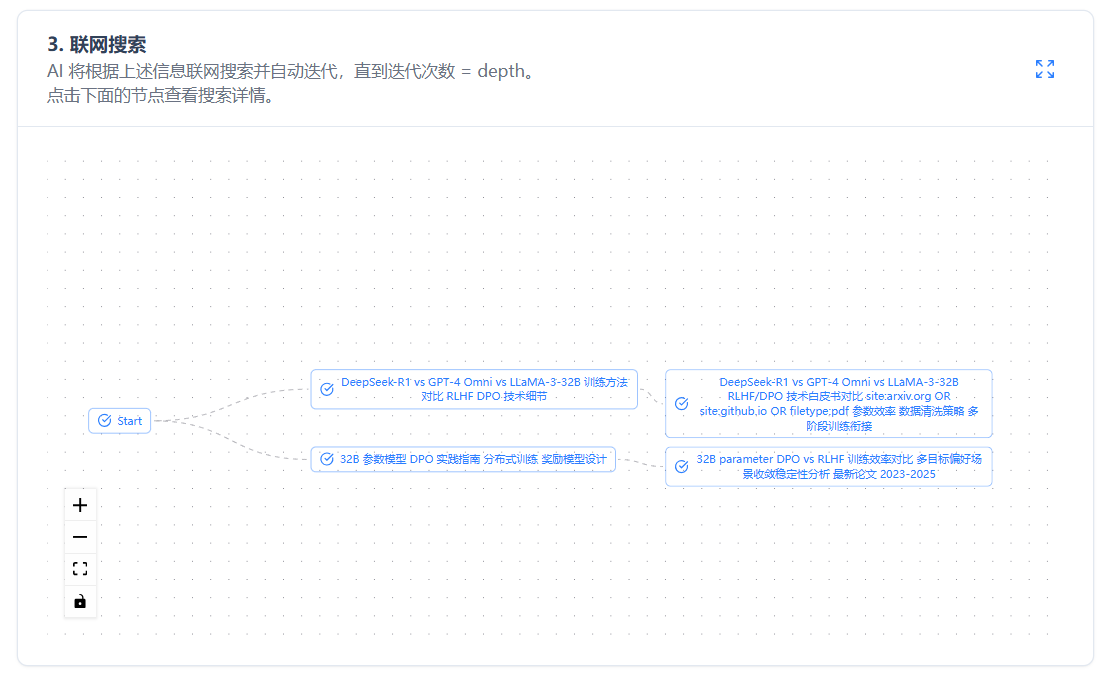
Task: Open the DeepSeek-R1 训练方法对比 RLHF DPO 技术细节 node
Action: (484, 389)
